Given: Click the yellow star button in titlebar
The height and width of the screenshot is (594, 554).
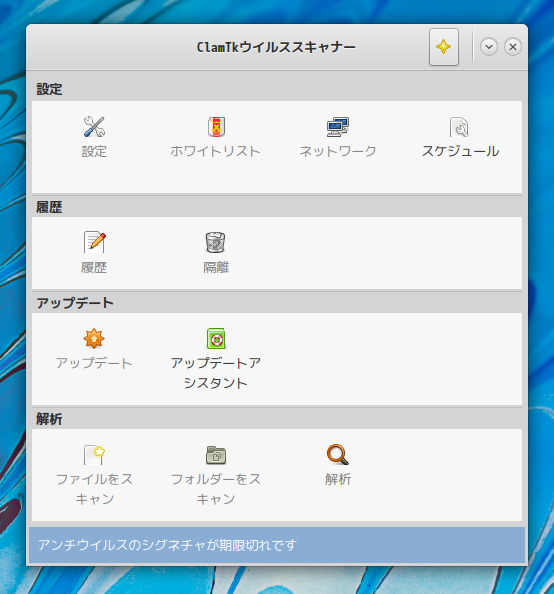Looking at the screenshot, I should click(x=444, y=47).
